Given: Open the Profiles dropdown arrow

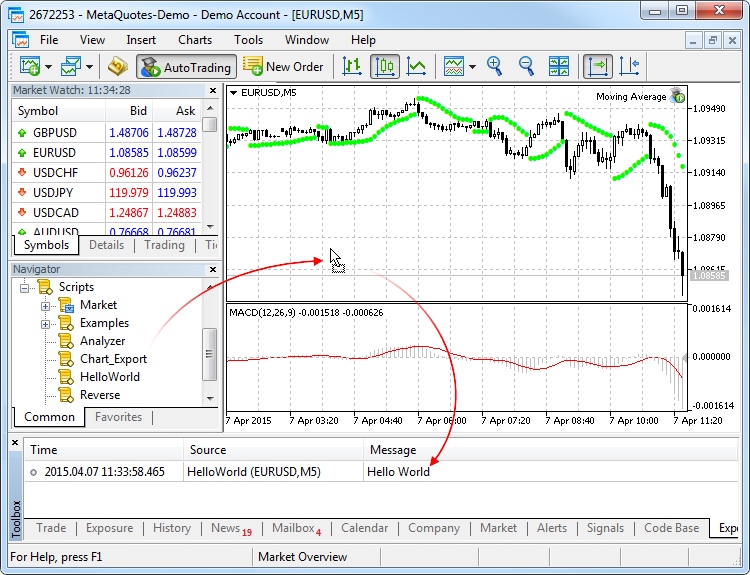Looking at the screenshot, I should coord(89,67).
